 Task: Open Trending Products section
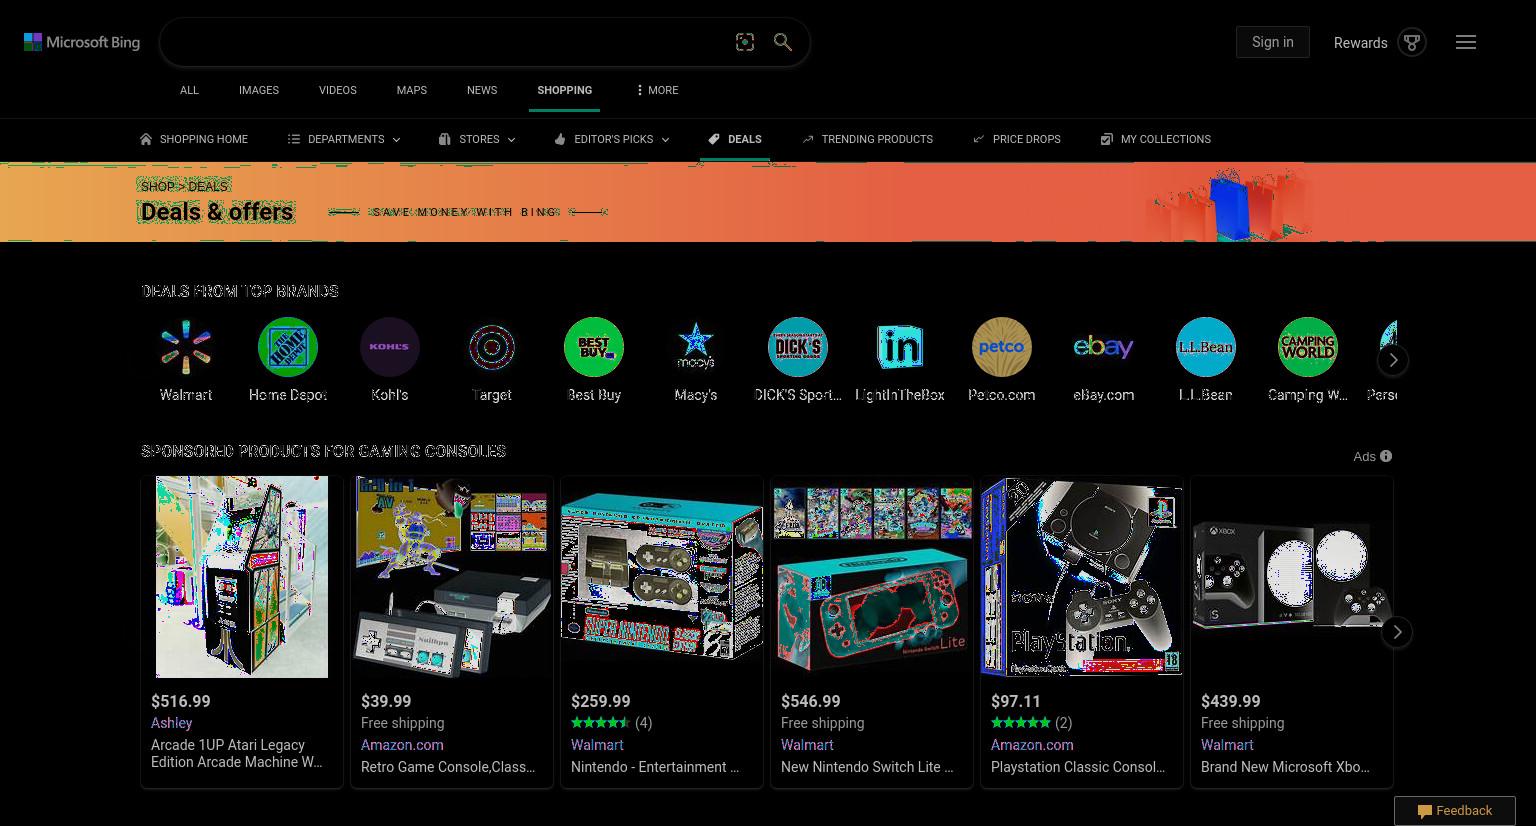point(867,139)
